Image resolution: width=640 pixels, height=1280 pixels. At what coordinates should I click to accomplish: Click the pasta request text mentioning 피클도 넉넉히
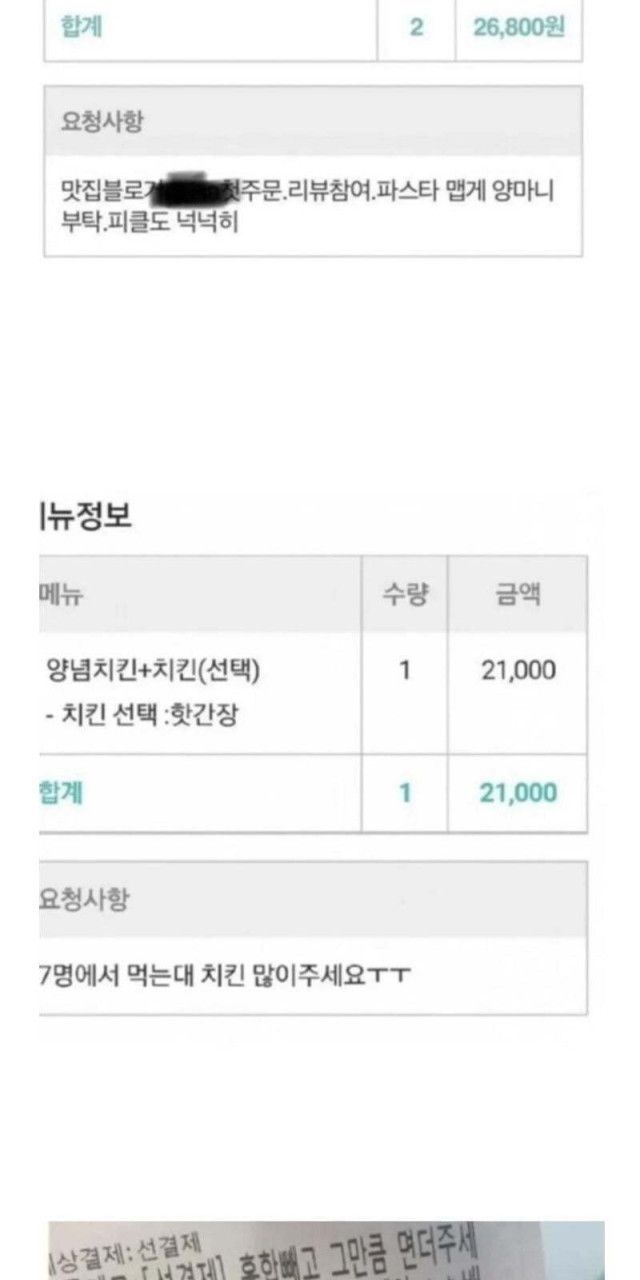[x=306, y=205]
